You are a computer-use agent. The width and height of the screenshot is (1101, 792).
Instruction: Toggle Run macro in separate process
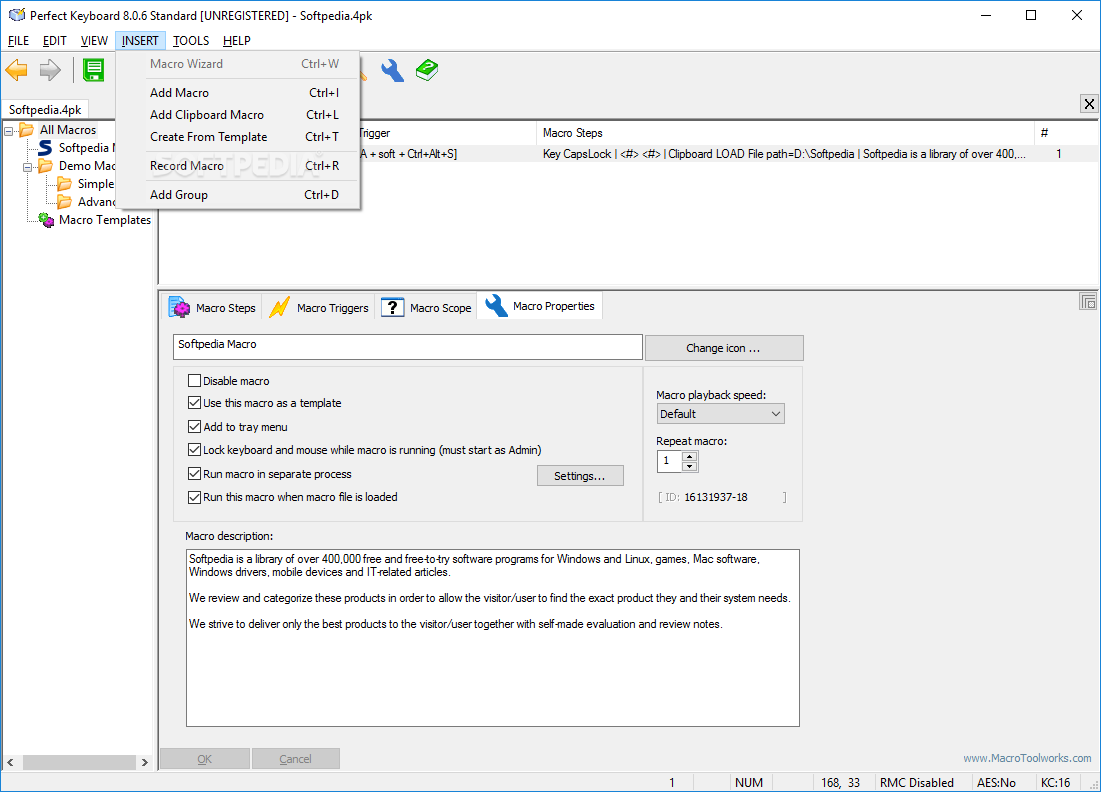point(195,474)
